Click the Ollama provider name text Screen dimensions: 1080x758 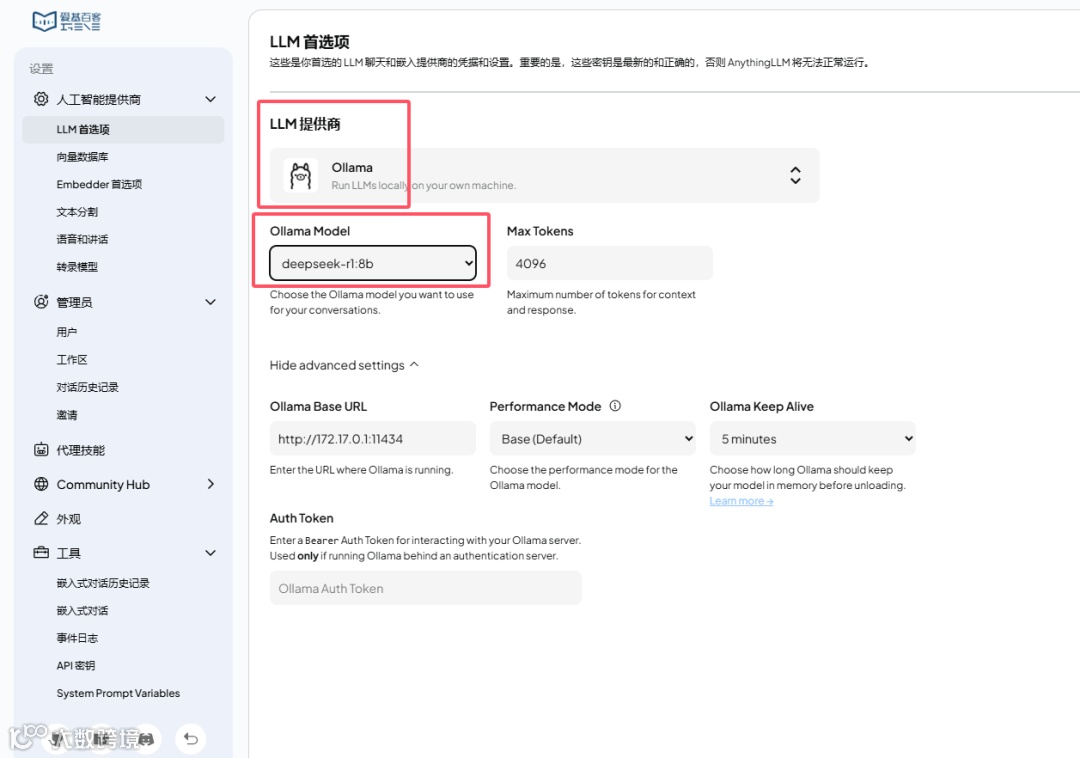click(x=352, y=167)
